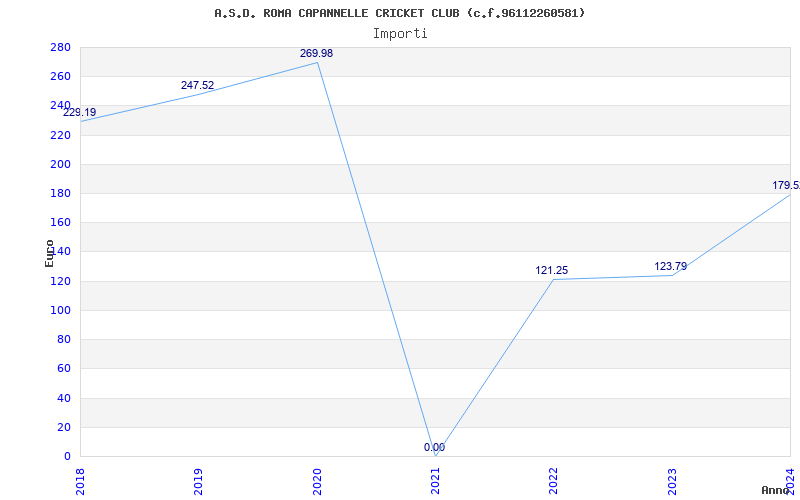Click the 100 y-axis tick label
Screen dimensions: 800x500
pyautogui.click(x=61, y=310)
